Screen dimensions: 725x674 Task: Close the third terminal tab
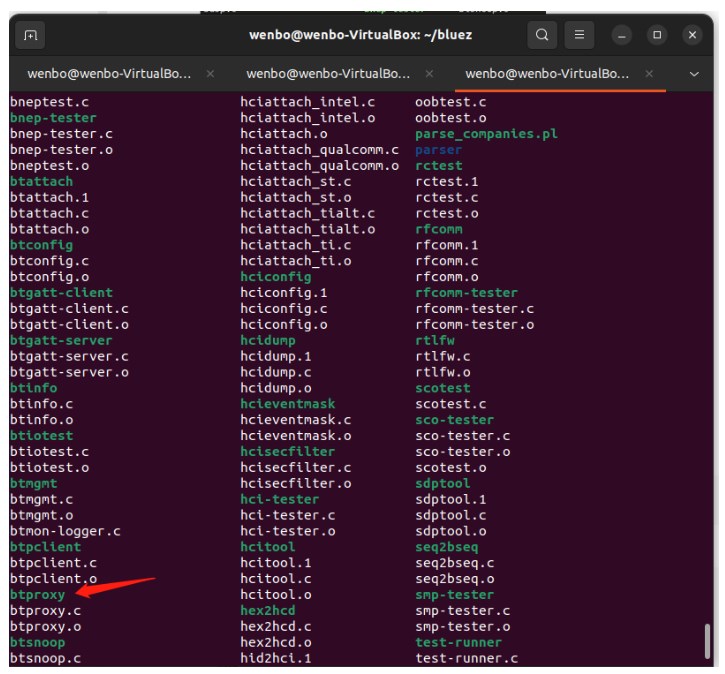649,74
